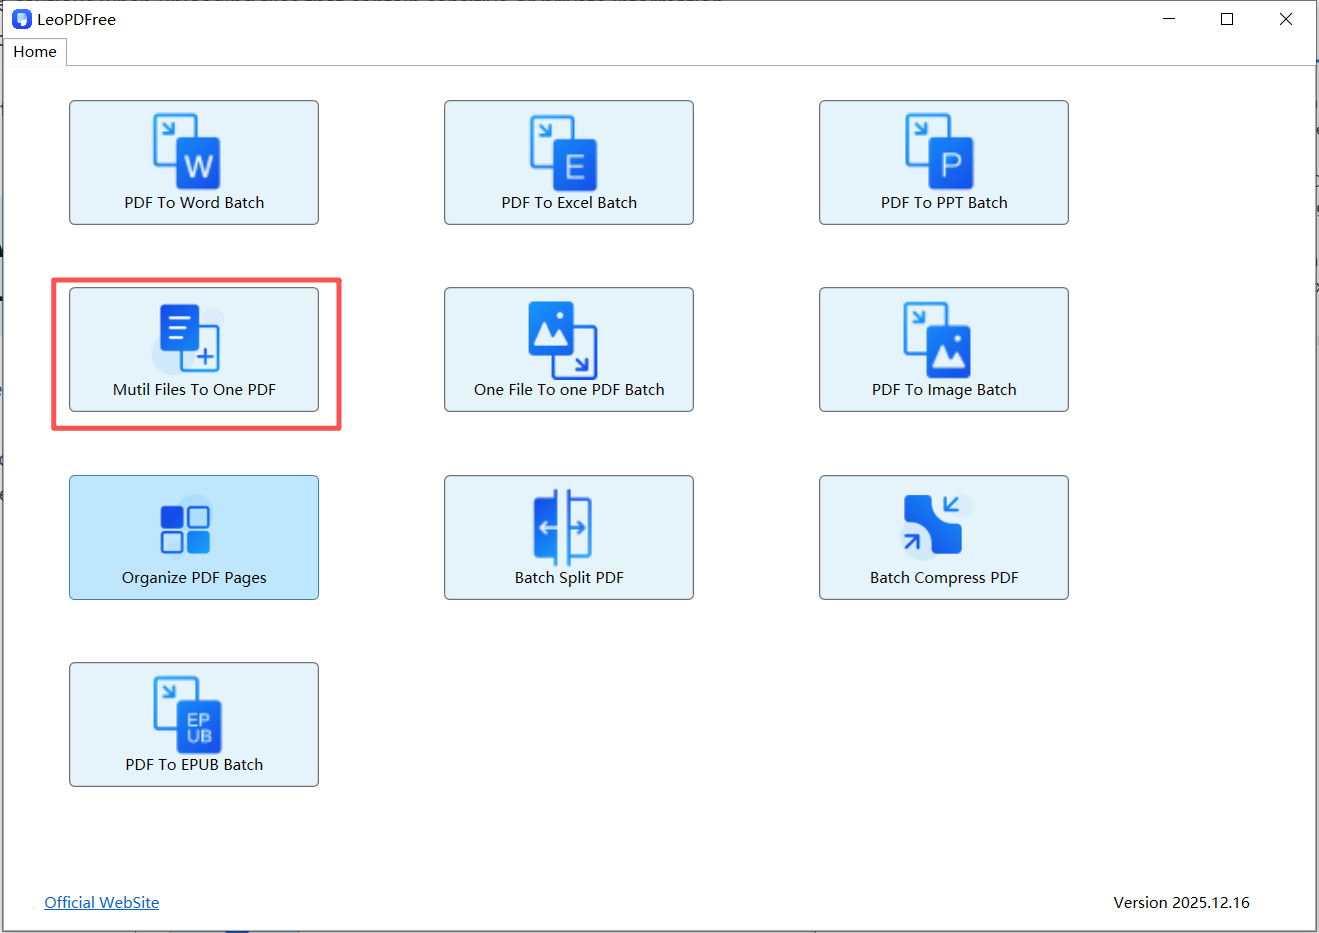This screenshot has width=1319, height=933.
Task: Open the PDF To EPUB Batch converter
Action: click(x=193, y=724)
